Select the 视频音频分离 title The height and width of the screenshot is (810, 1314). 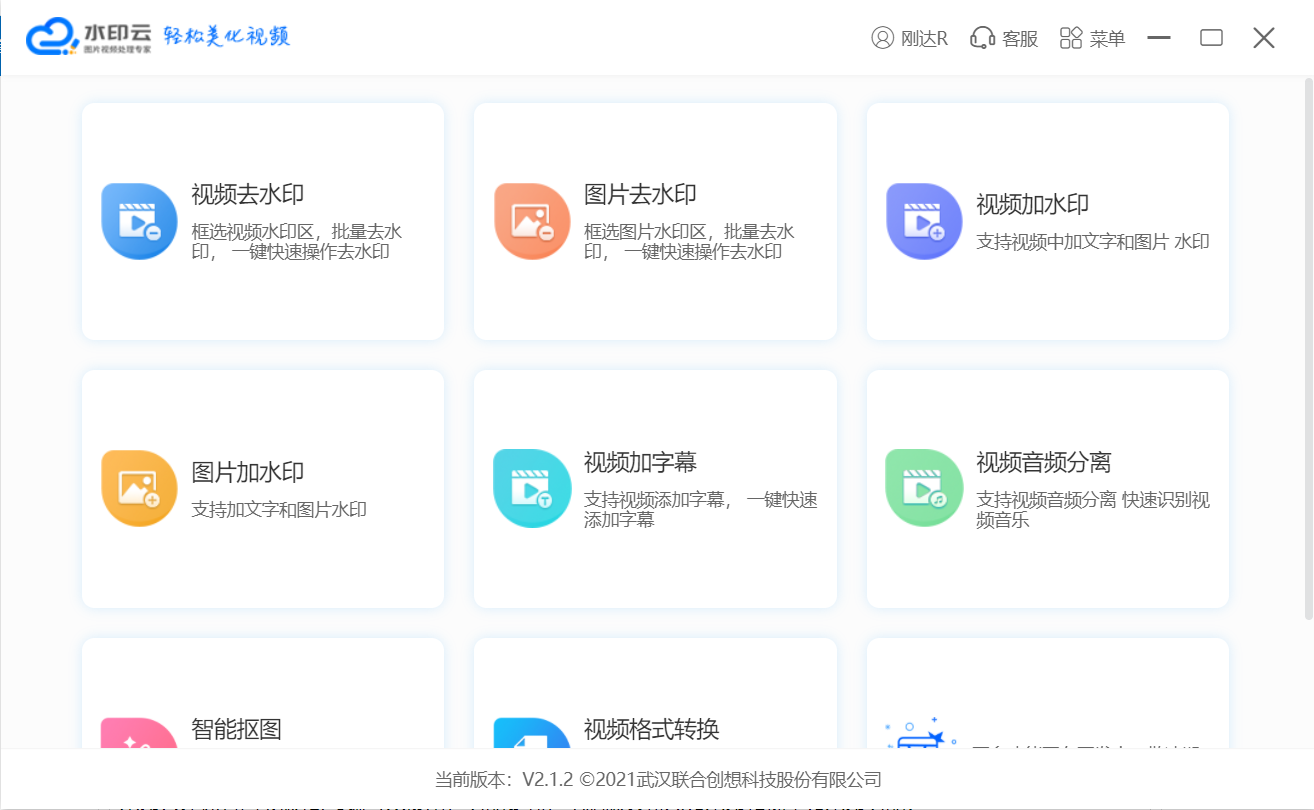tap(1044, 463)
